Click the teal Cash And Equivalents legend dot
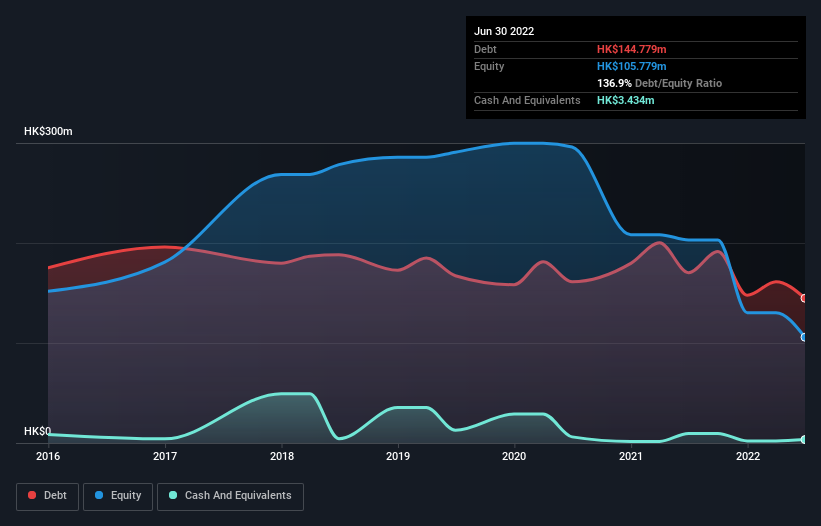 pyautogui.click(x=173, y=495)
